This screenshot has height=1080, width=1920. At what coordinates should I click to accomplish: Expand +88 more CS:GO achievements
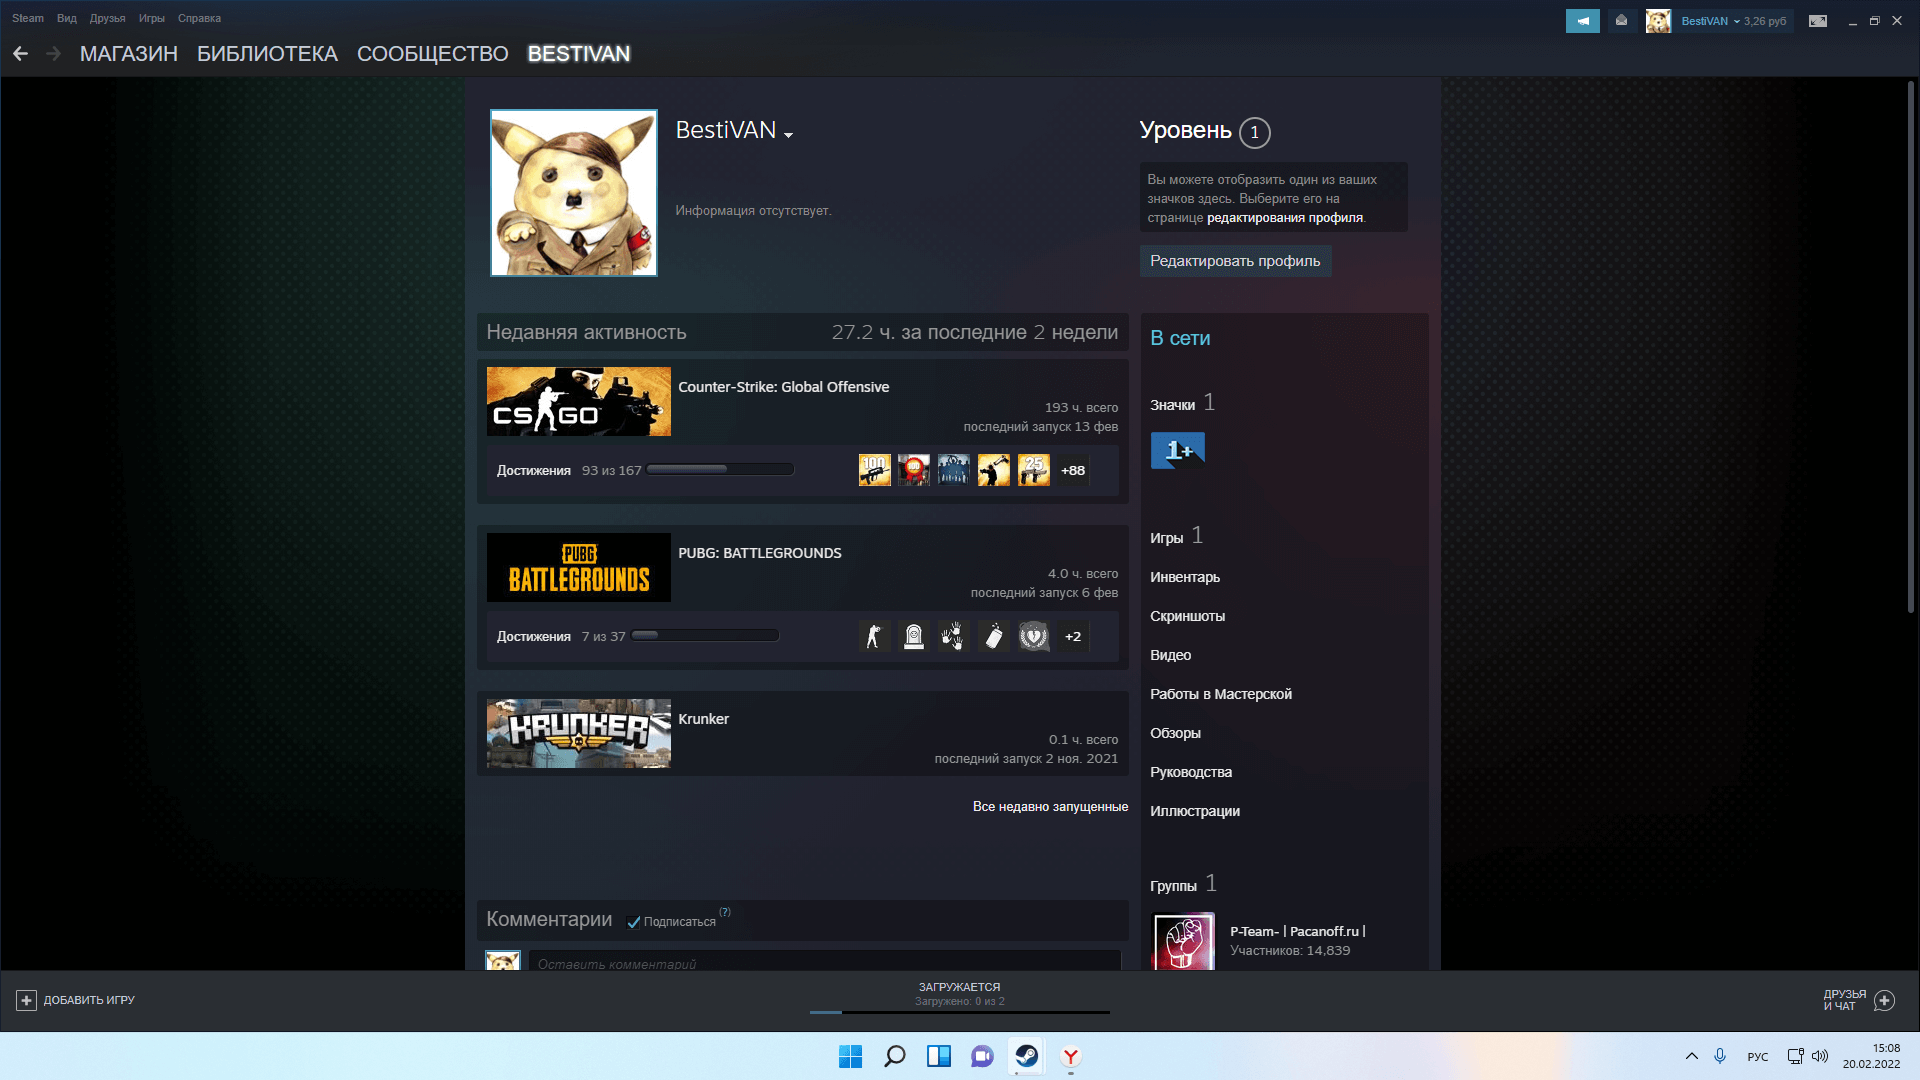[x=1073, y=470]
